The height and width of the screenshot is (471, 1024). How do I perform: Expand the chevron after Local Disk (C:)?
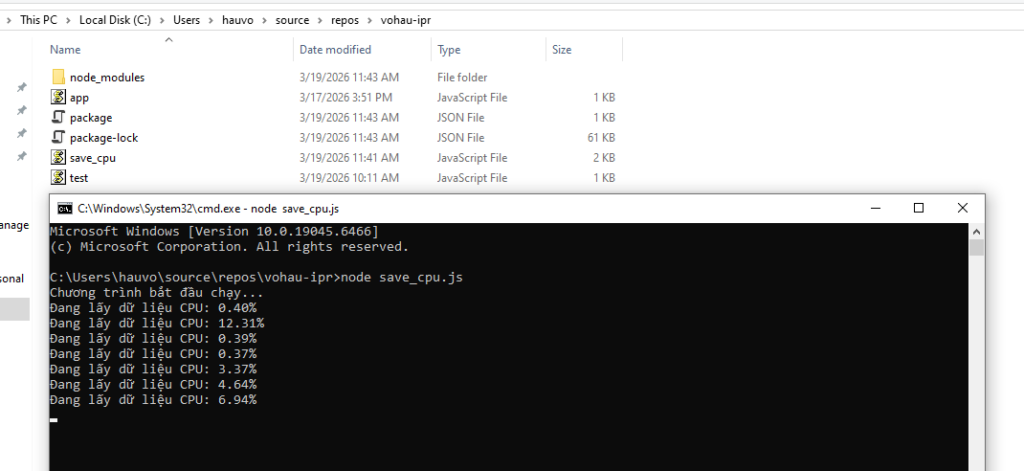tap(162, 20)
